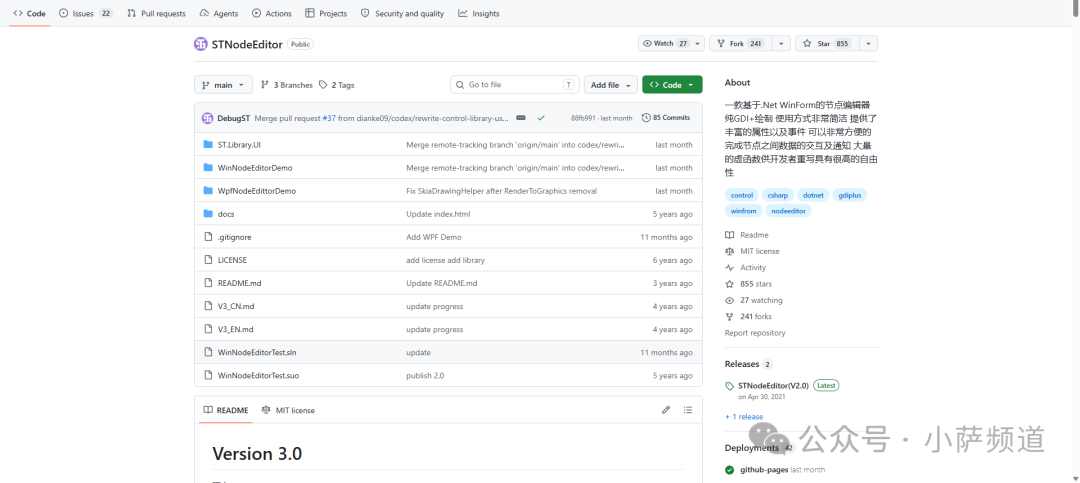View the Insights tab

click(x=479, y=13)
